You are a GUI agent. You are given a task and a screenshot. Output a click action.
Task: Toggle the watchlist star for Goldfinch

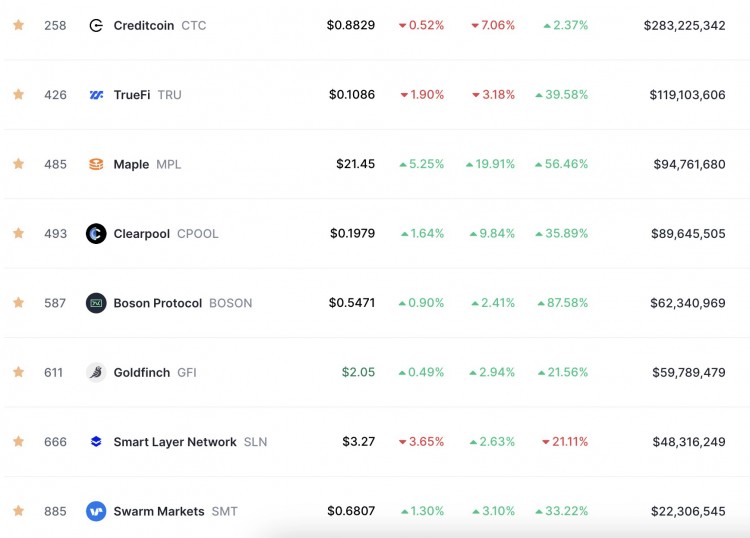point(18,372)
